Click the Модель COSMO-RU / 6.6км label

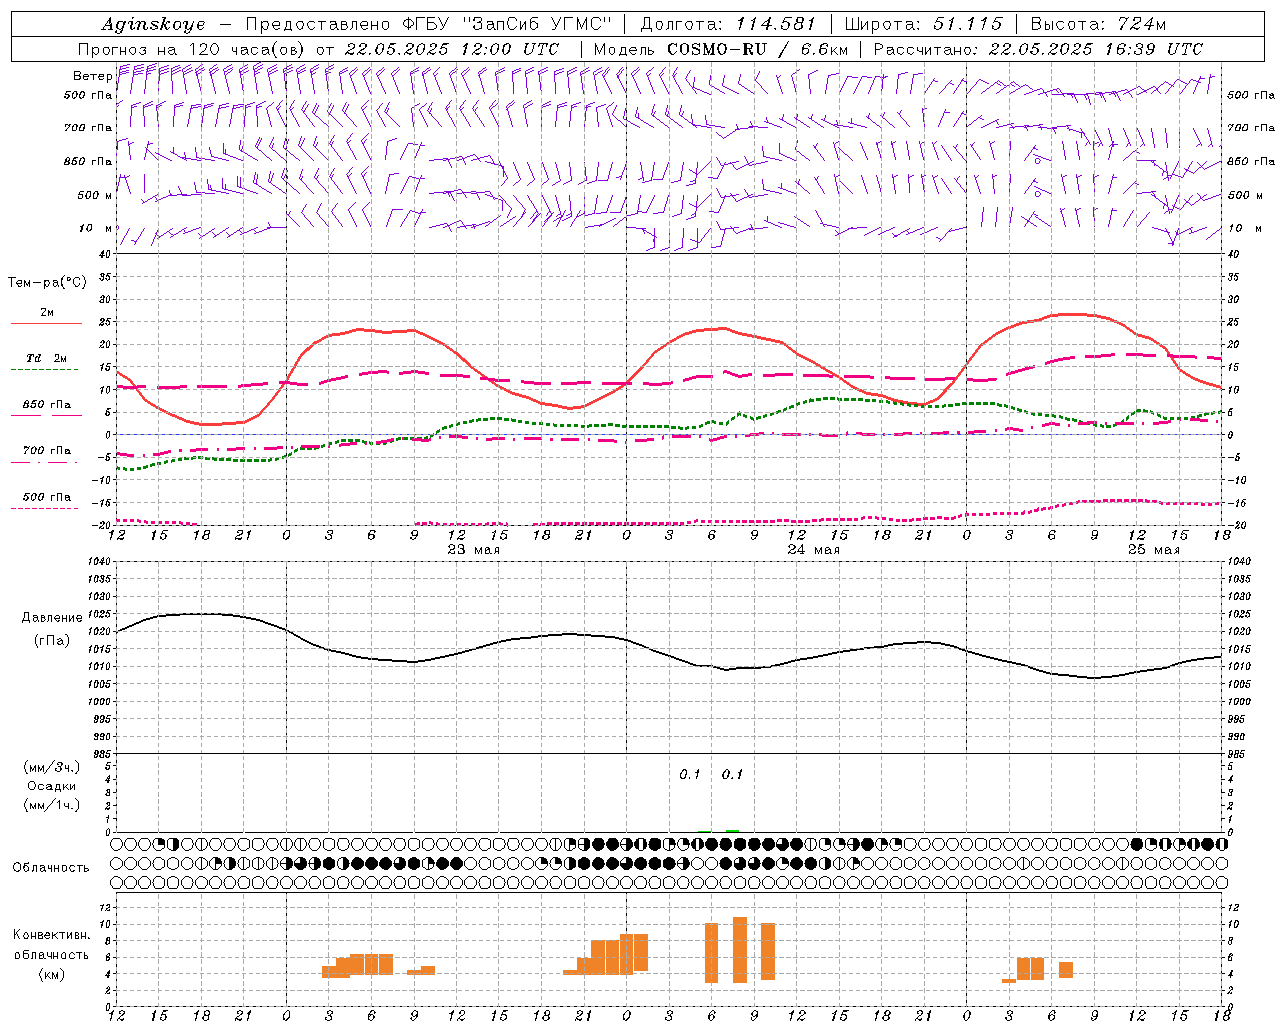tap(720, 49)
